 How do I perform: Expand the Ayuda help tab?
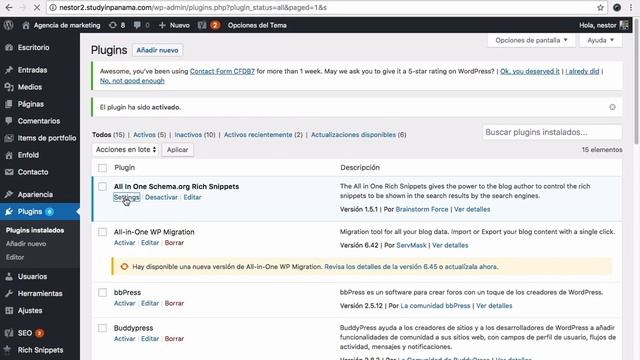(x=600, y=40)
